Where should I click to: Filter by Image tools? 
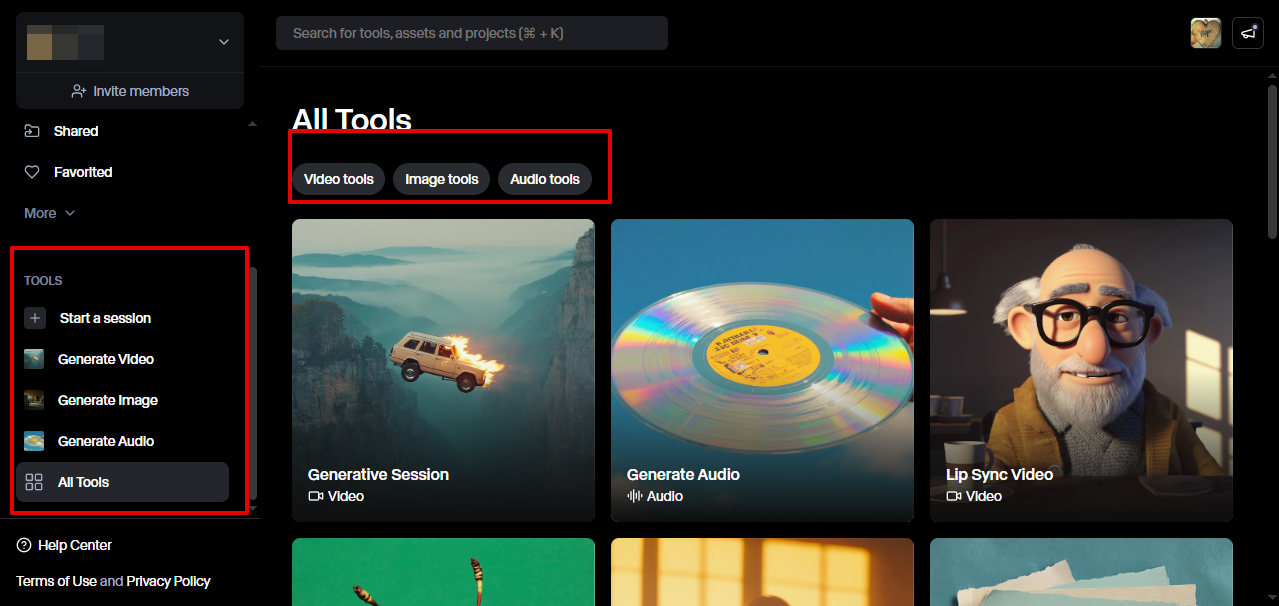tap(442, 179)
